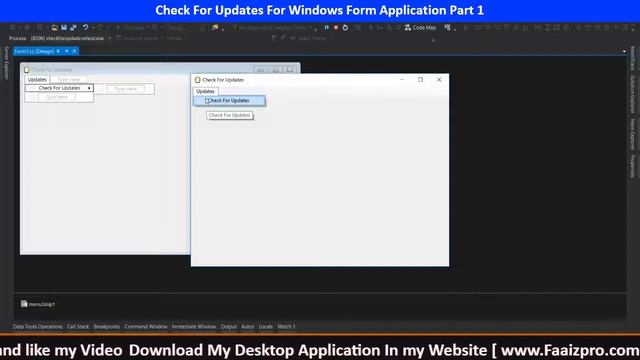Click the menuStrip1 component in the tray

(38, 304)
